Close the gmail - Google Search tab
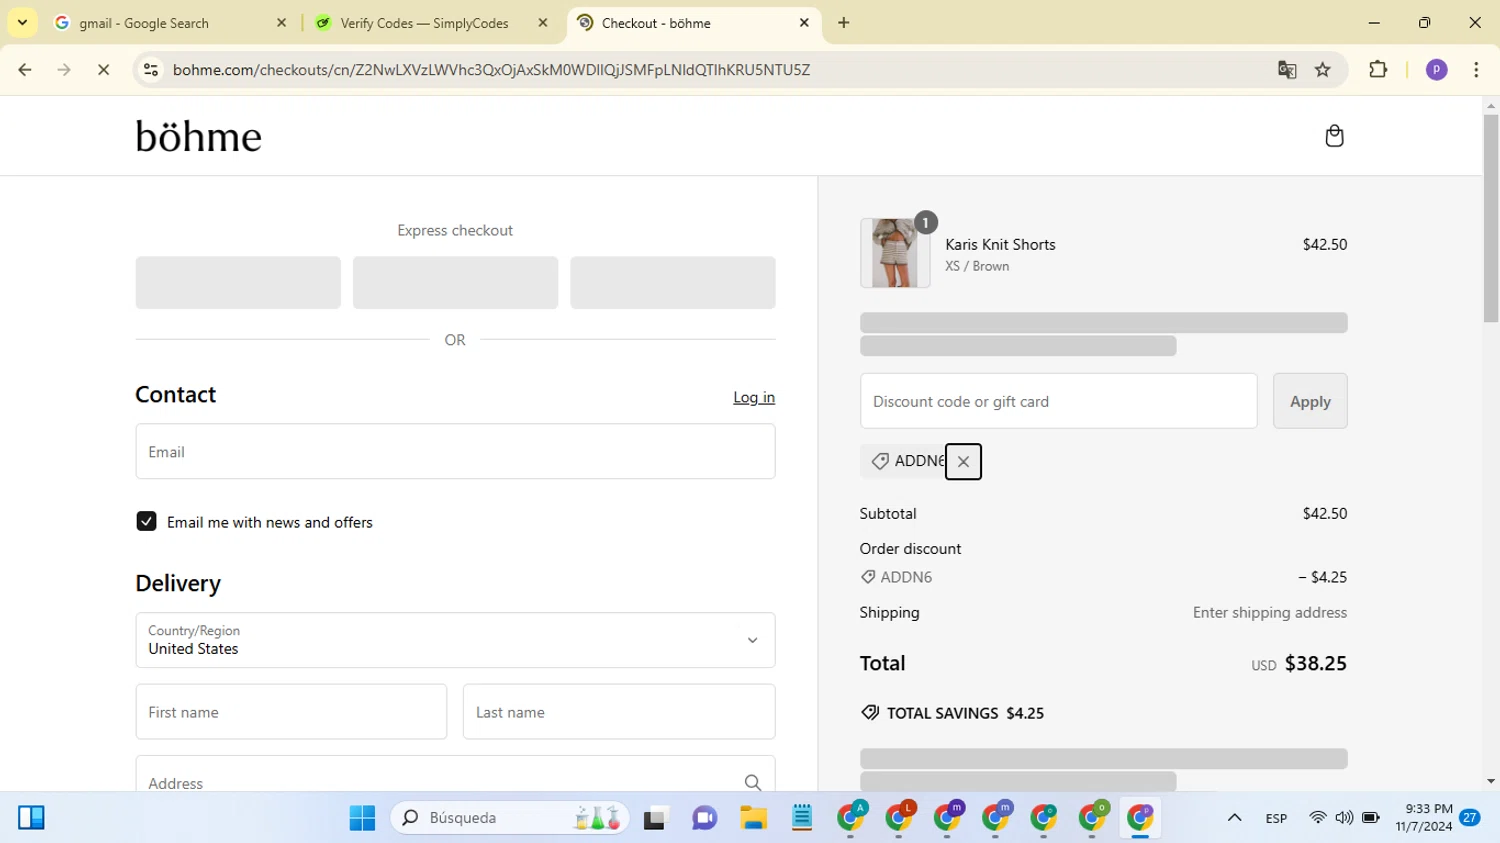1500x843 pixels. pos(281,23)
